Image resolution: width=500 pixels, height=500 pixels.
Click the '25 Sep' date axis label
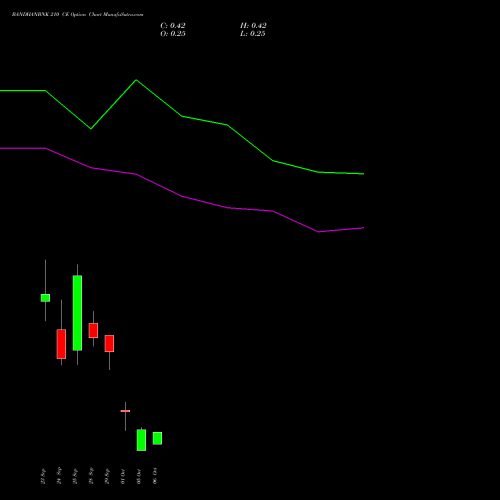(75, 476)
